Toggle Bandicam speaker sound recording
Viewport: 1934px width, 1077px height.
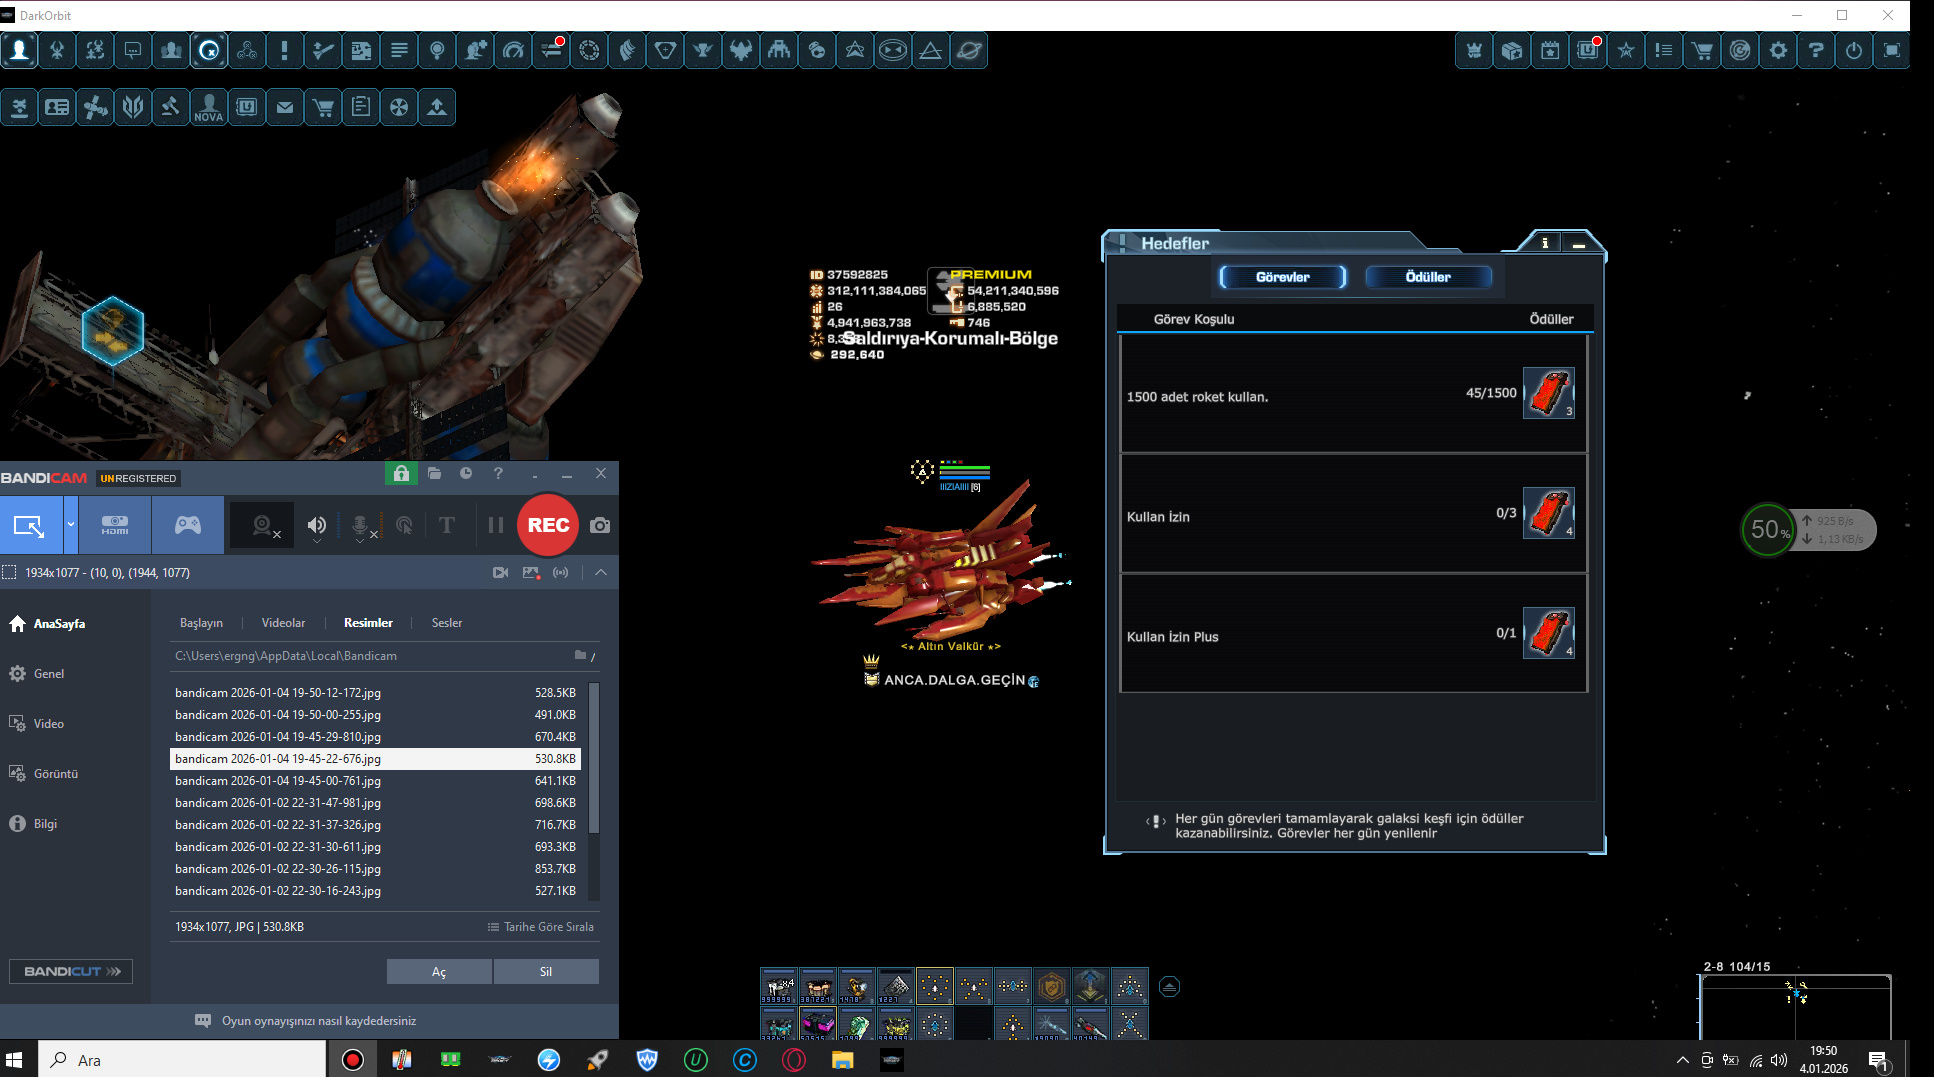click(317, 525)
